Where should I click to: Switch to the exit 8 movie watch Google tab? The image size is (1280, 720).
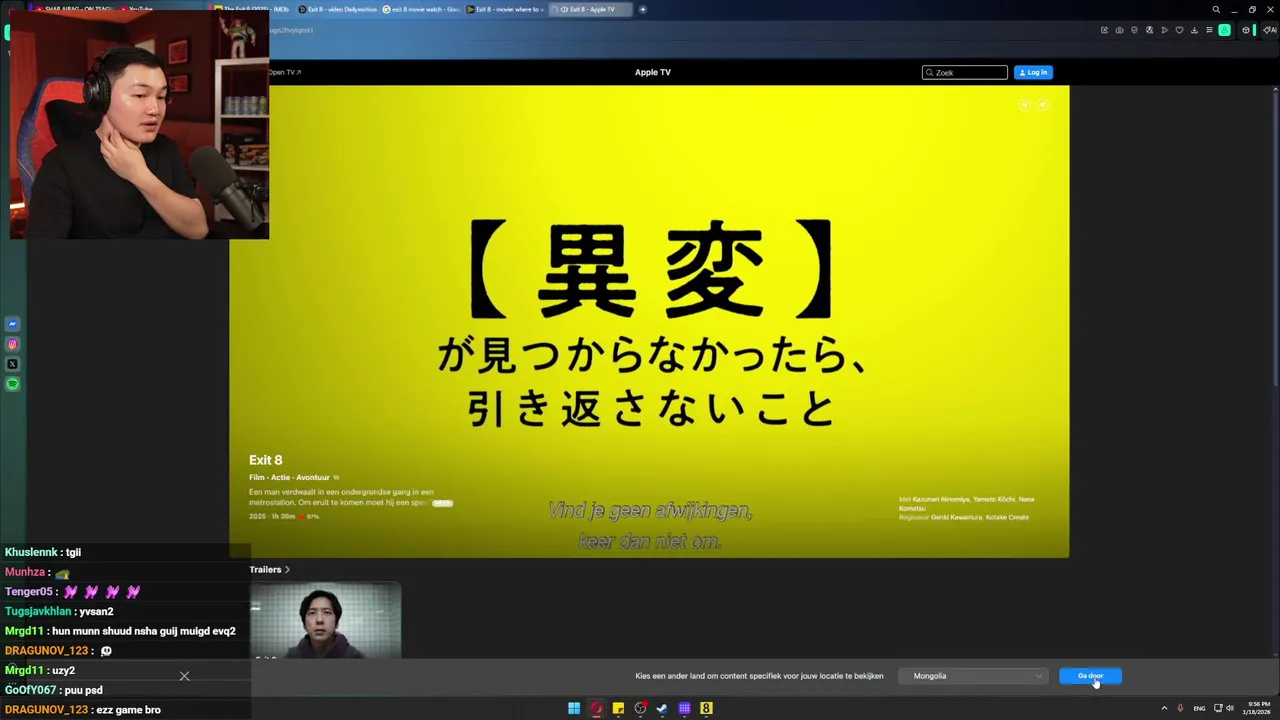(x=422, y=9)
